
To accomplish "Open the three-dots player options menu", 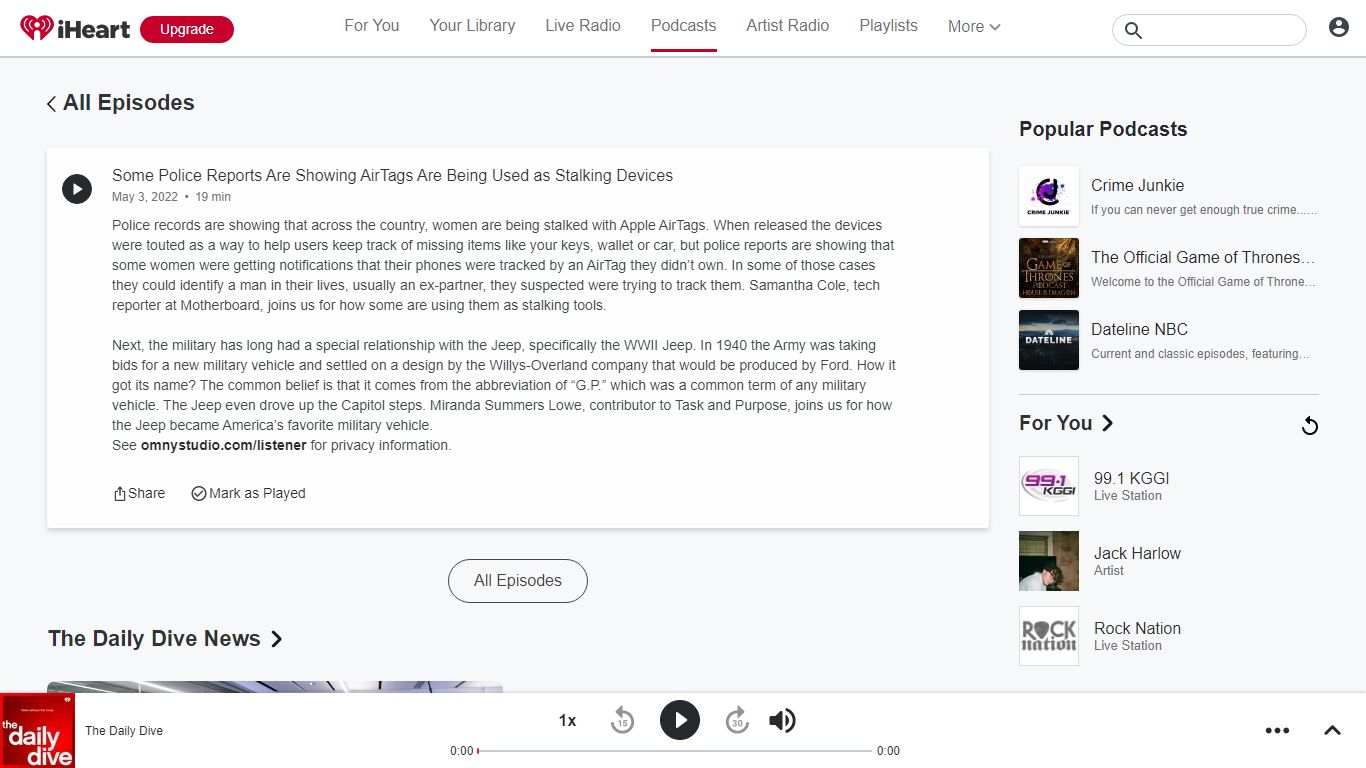I will 1277,730.
